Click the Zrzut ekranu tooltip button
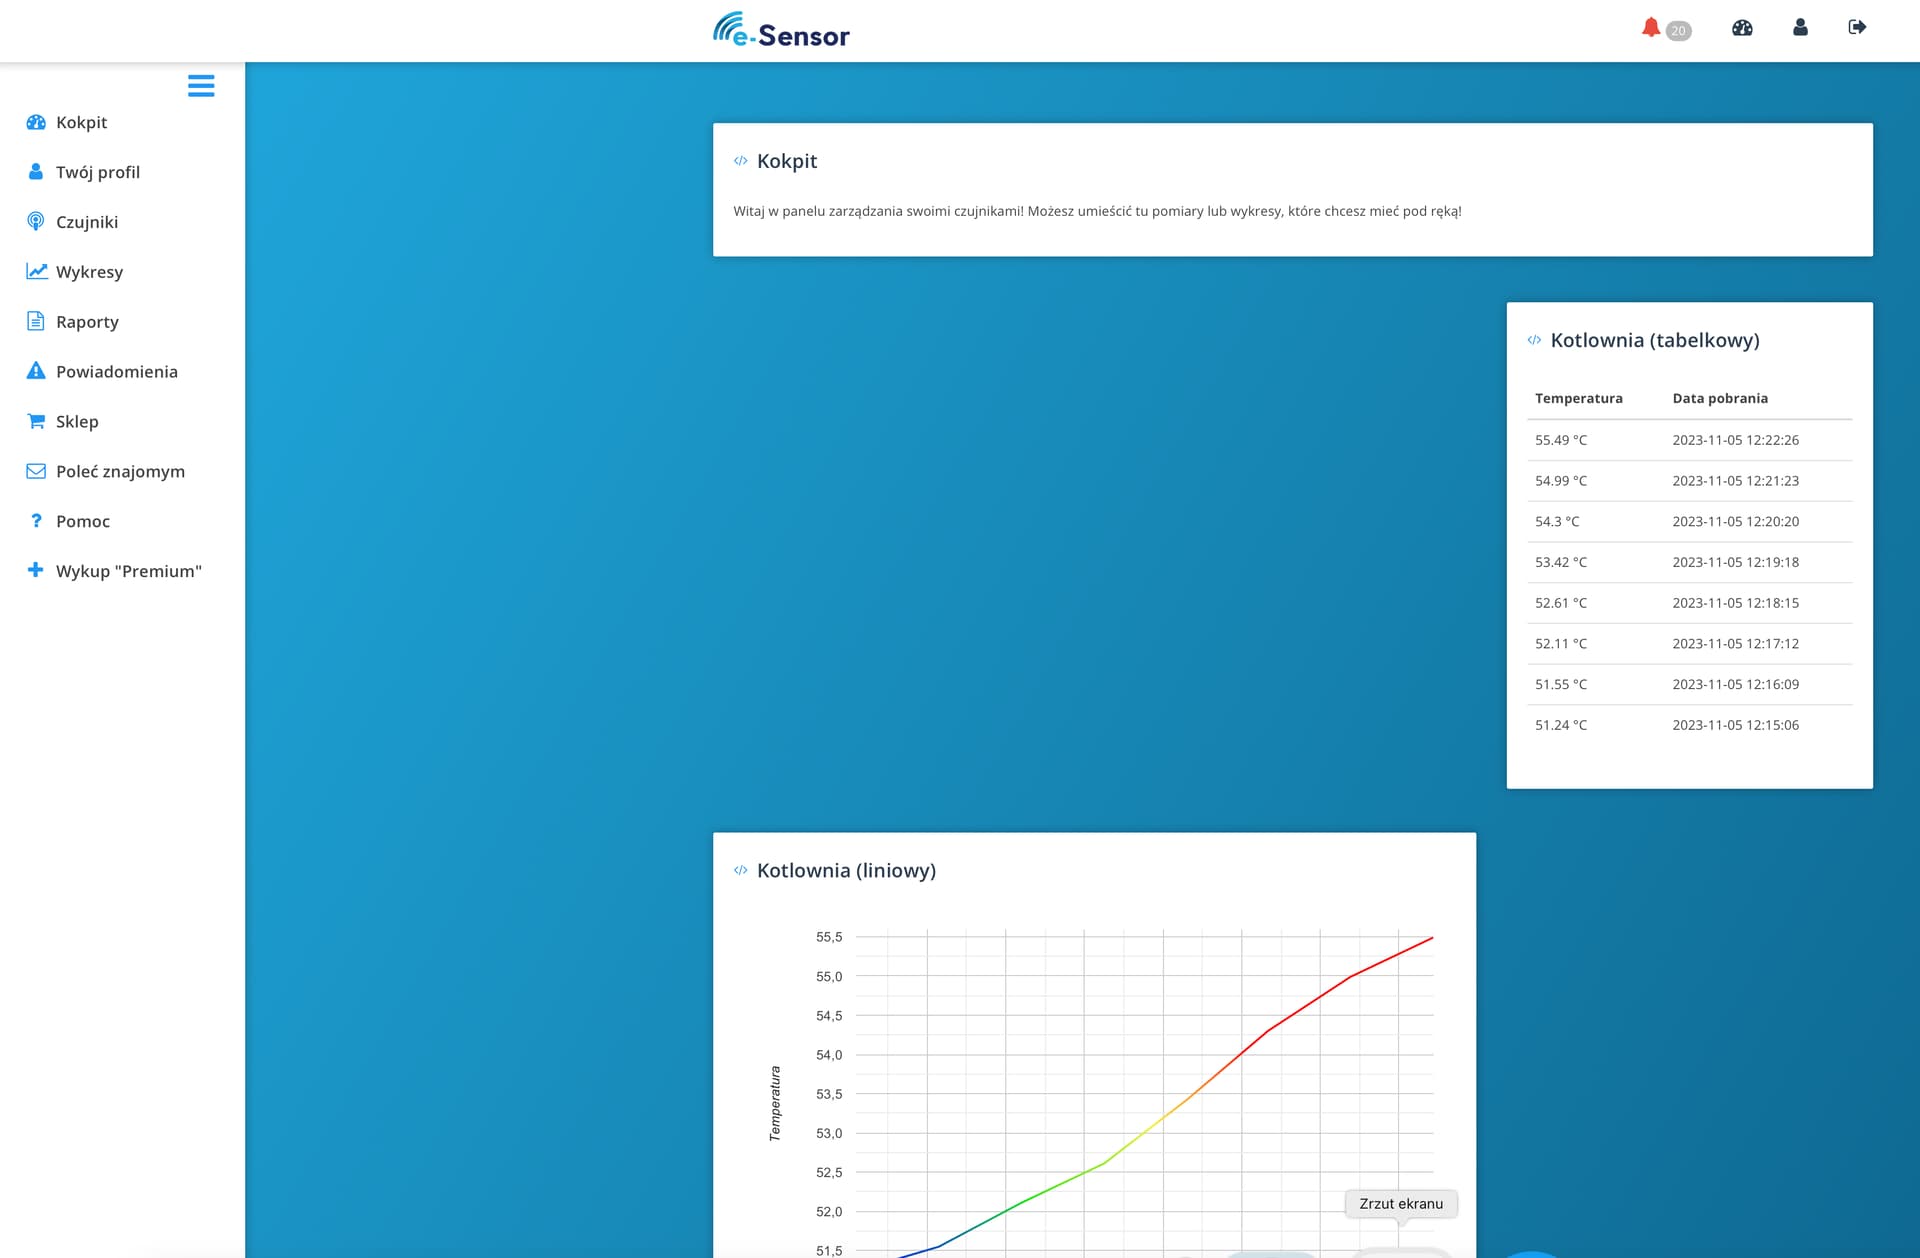The height and width of the screenshot is (1258, 1920). click(1400, 1204)
